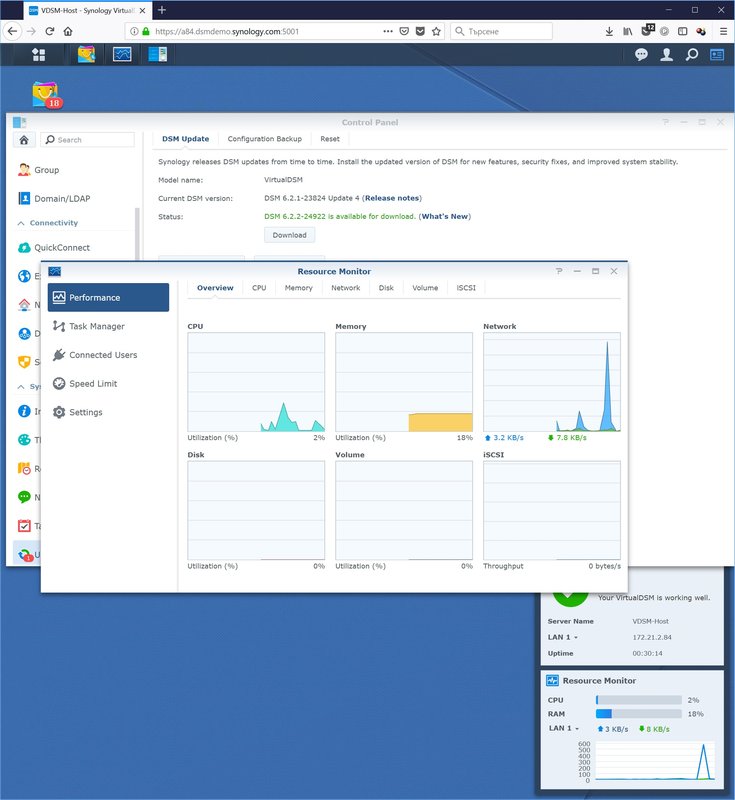Open Firefox page actions three dots
Image resolution: width=735 pixels, height=800 pixels.
(388, 31)
